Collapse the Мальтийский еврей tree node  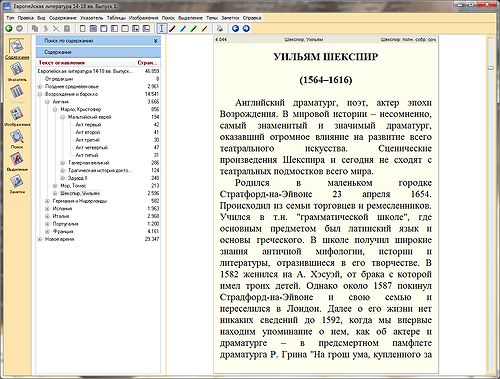click(x=63, y=117)
